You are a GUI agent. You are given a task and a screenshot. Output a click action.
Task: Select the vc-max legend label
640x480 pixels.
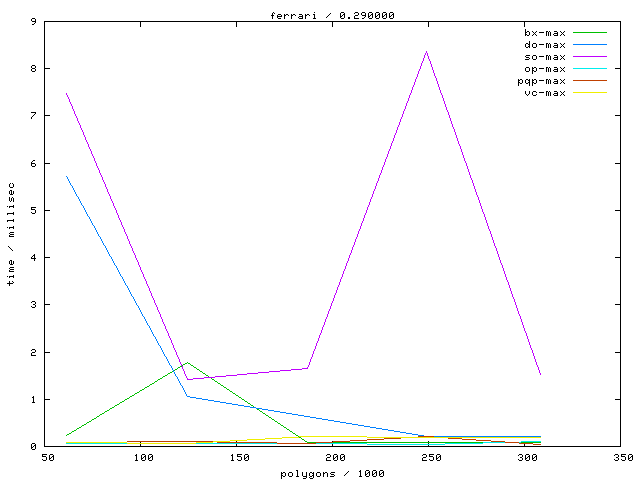tap(544, 93)
